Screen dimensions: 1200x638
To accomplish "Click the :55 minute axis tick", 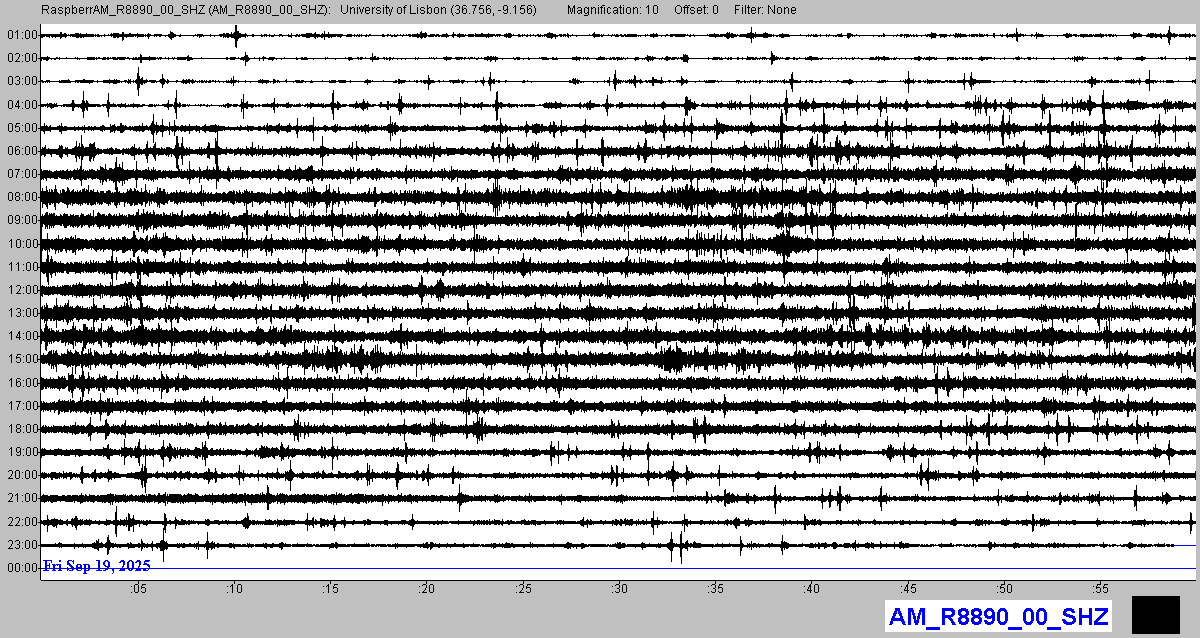I will pos(1101,589).
